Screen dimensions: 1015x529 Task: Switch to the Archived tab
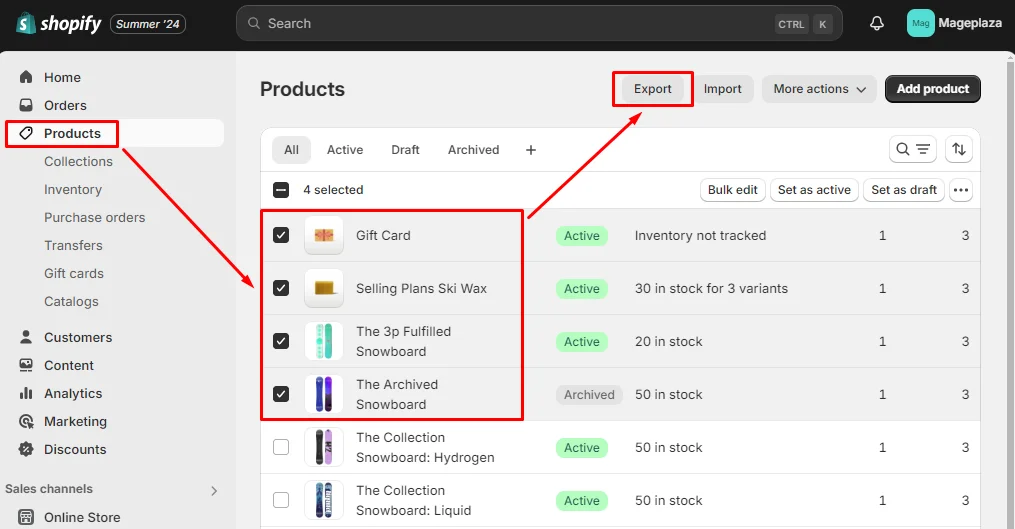click(474, 150)
